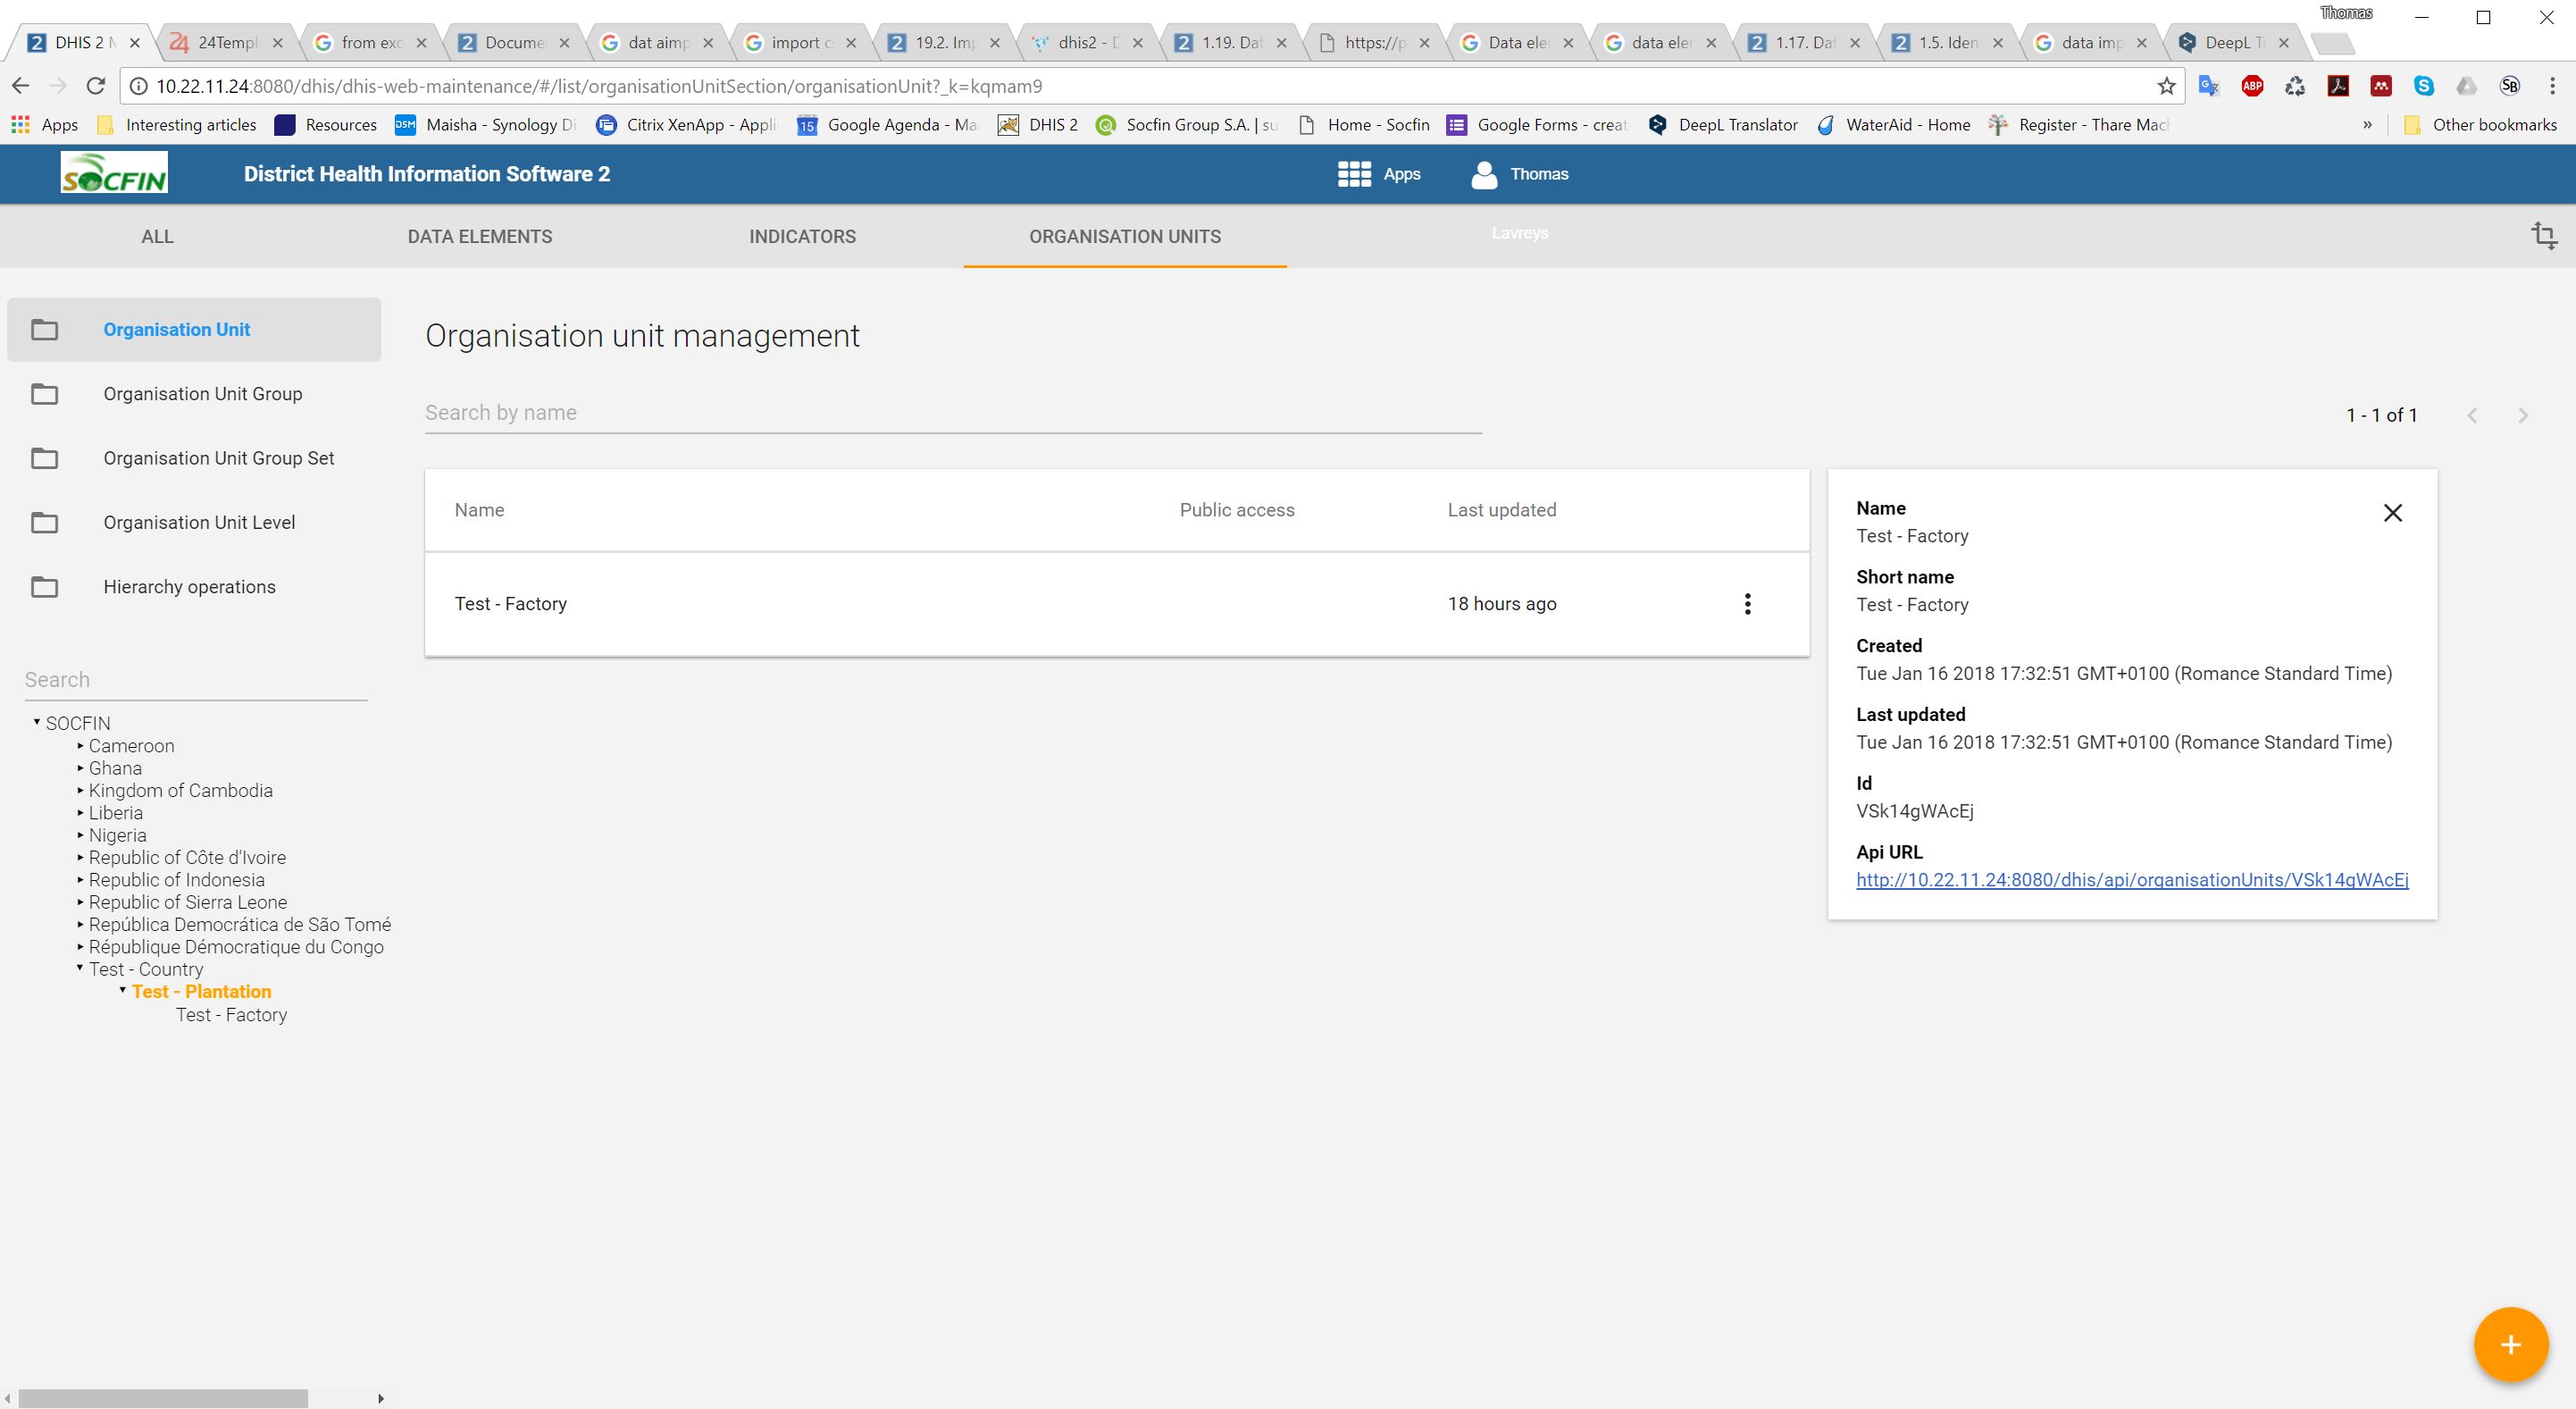Click the horizontal scrollbar at the bottom left
2576x1409 pixels.
point(163,1397)
